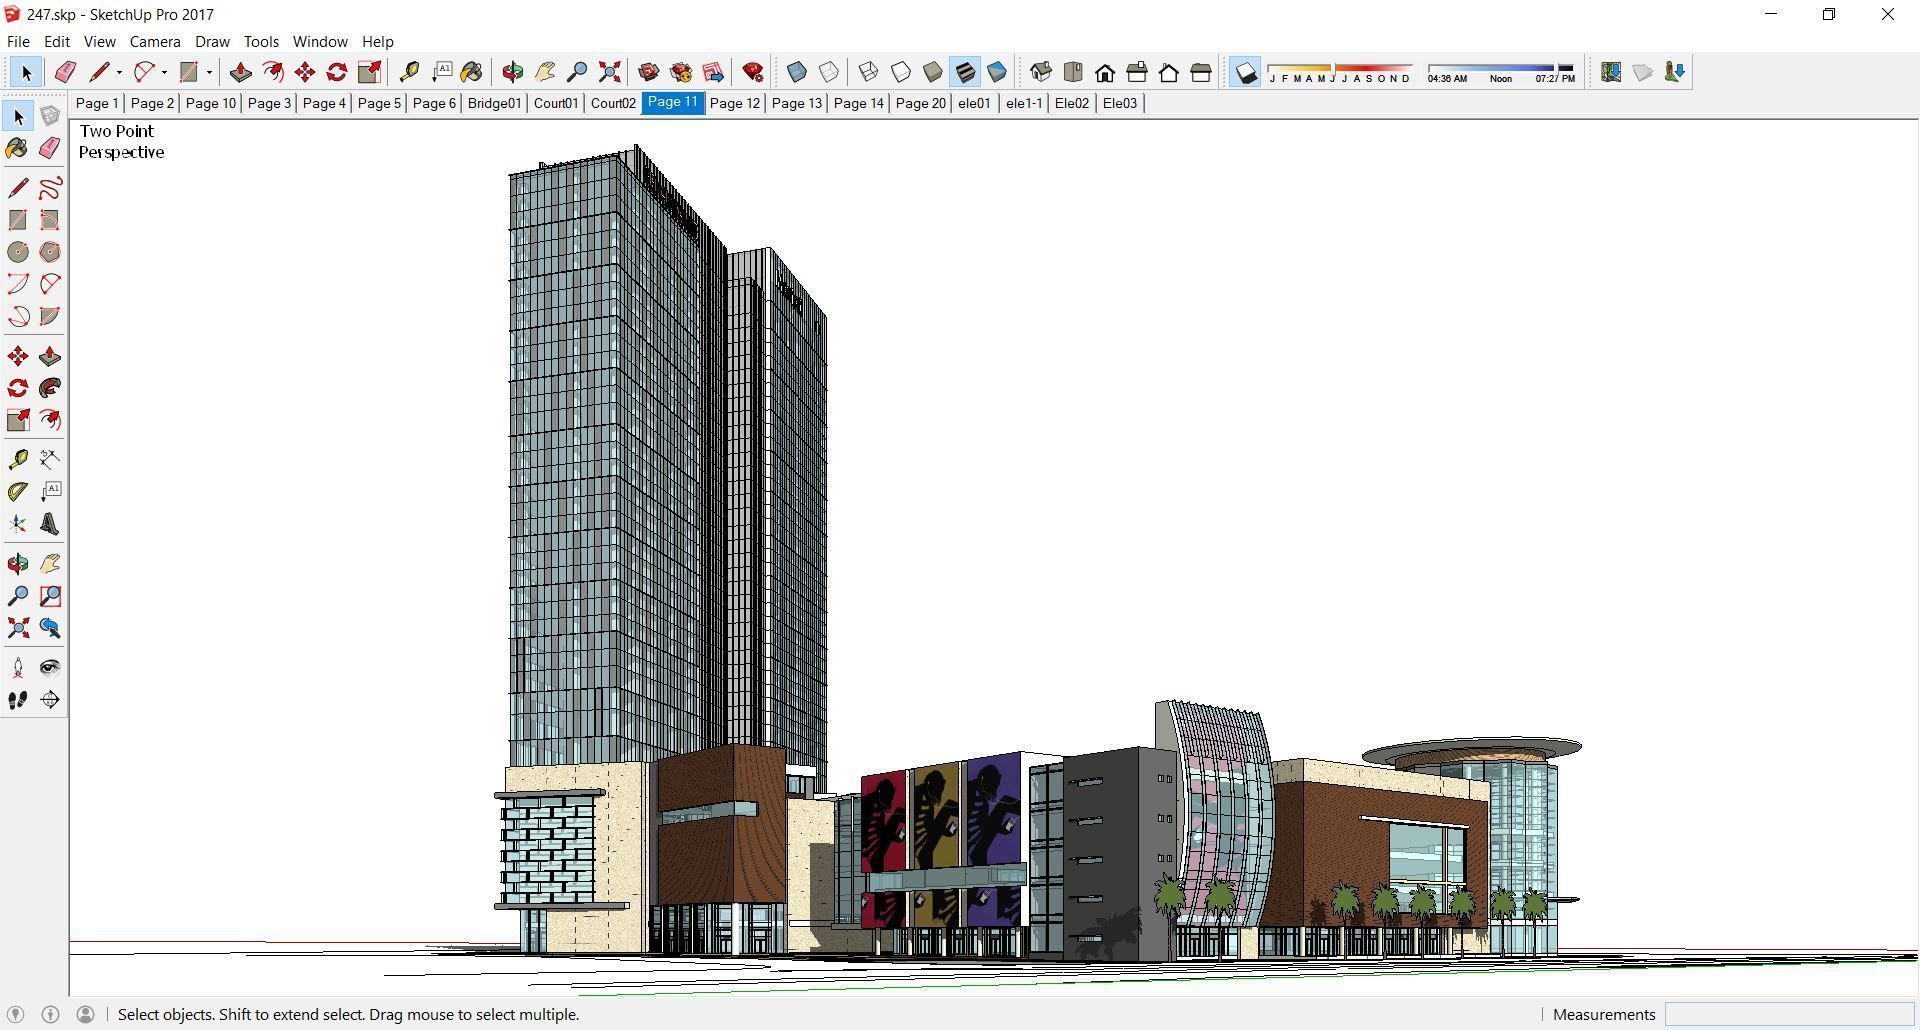Go to Previous view in left toolbar
The height and width of the screenshot is (1030, 1920).
[x=50, y=628]
